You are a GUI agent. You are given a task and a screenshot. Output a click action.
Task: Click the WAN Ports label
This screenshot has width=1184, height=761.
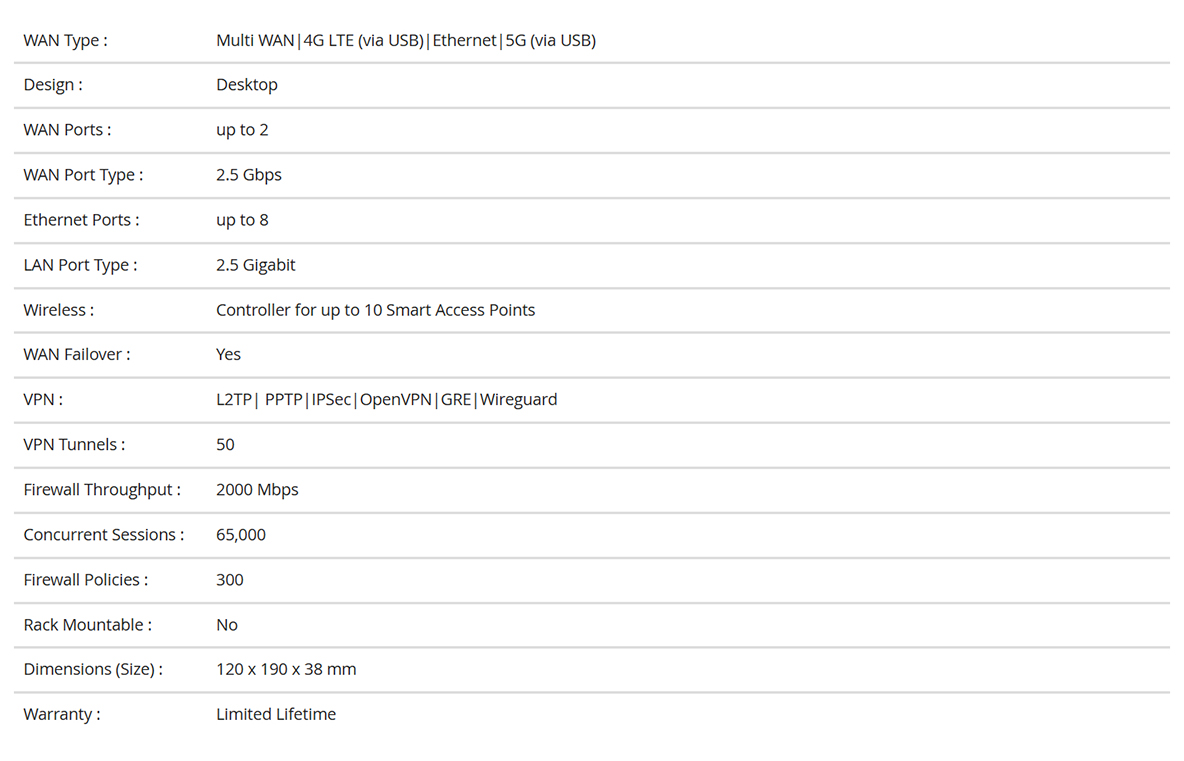(x=67, y=130)
